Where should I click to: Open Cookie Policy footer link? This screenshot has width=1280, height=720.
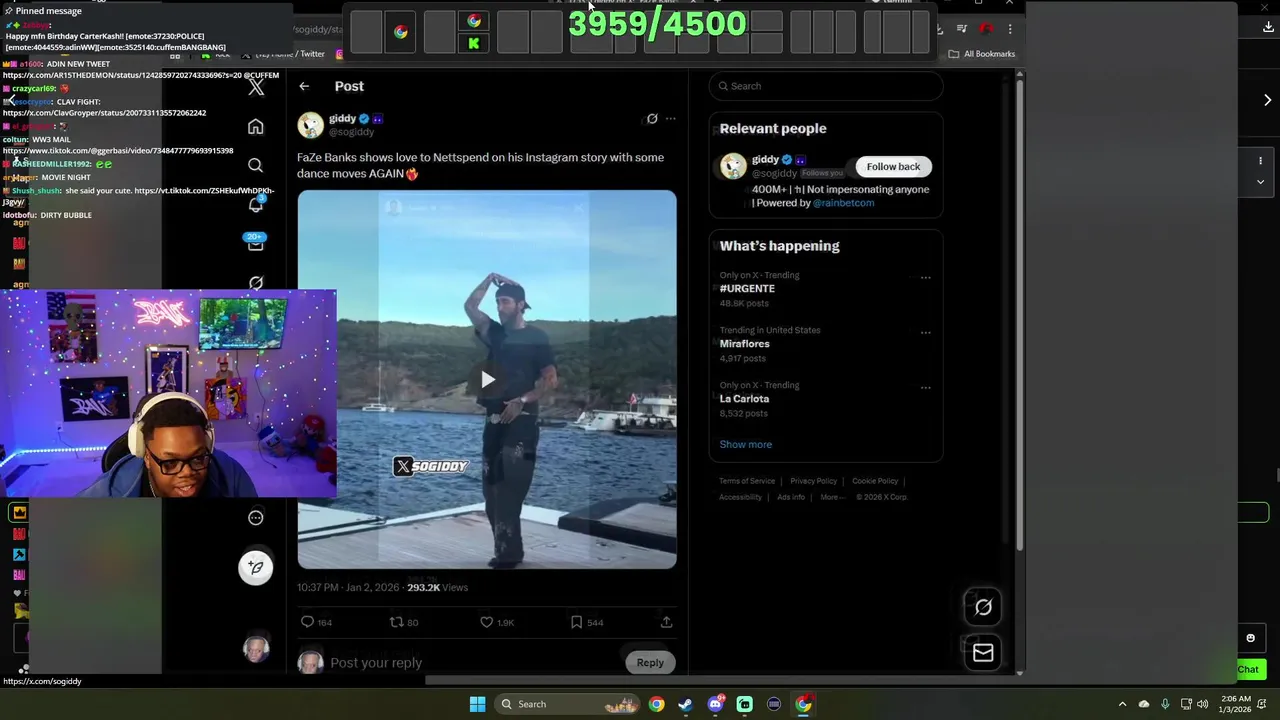click(x=875, y=481)
